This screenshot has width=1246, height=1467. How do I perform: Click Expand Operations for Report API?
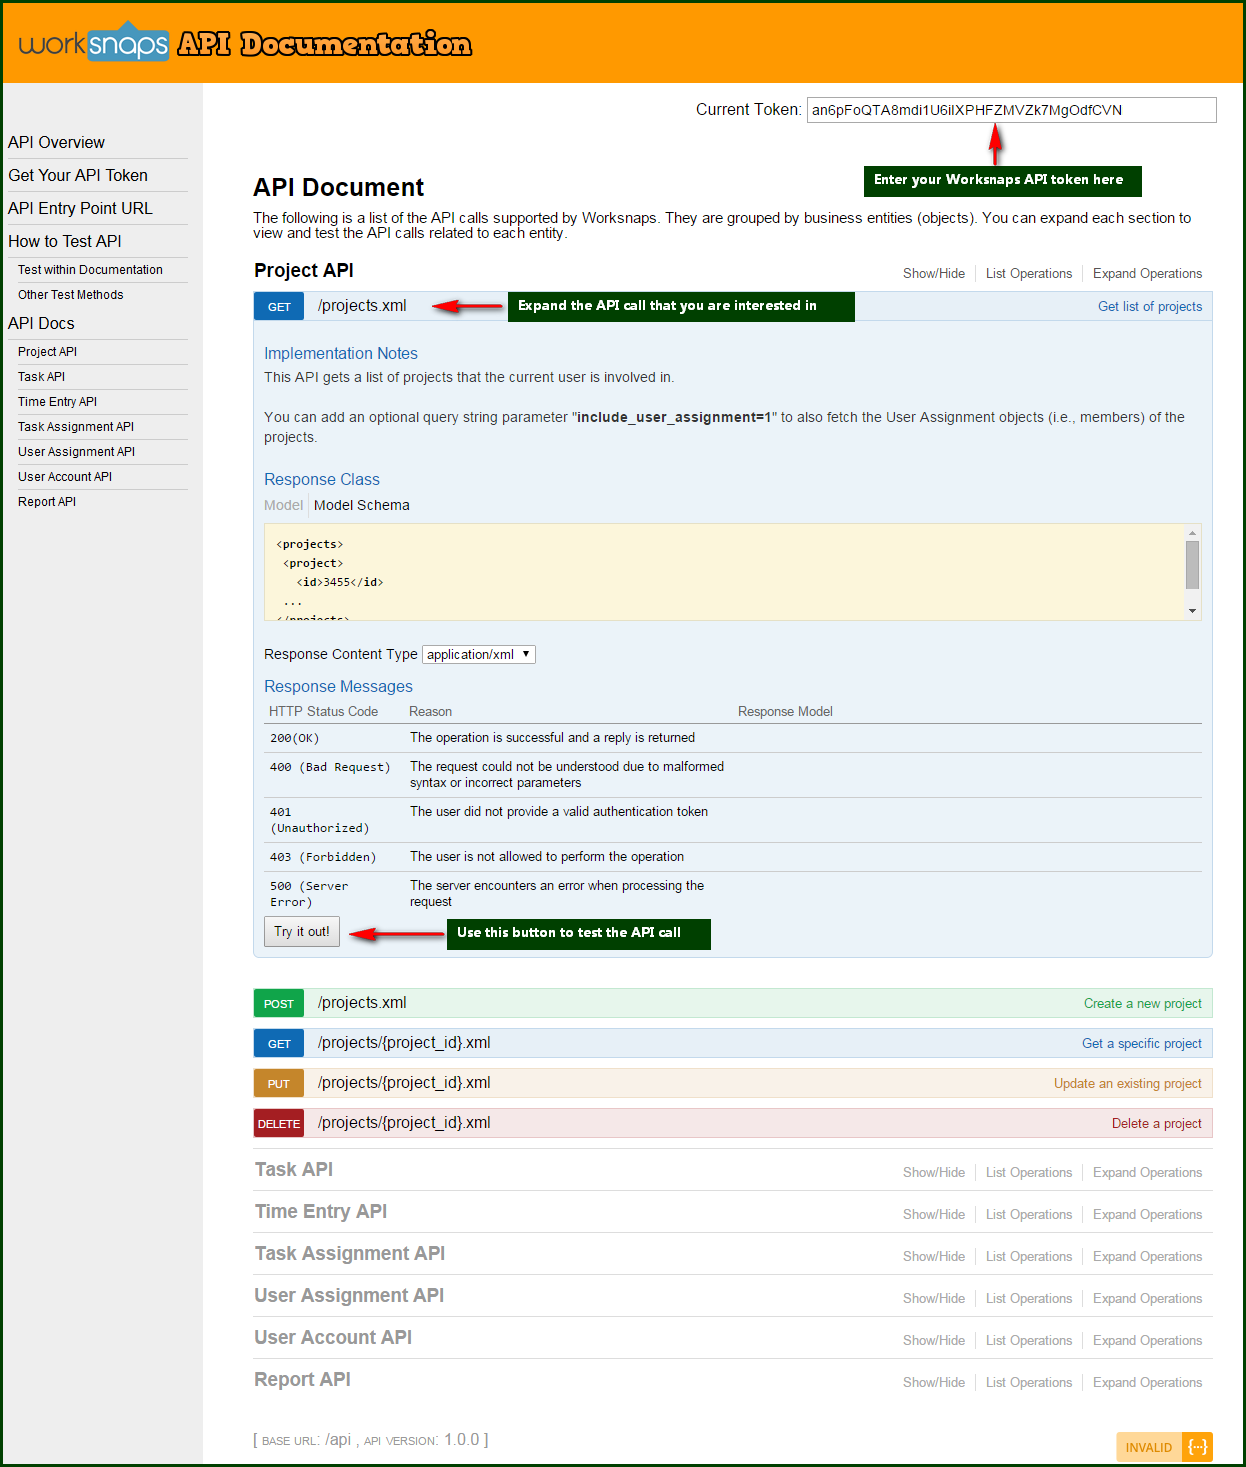[x=1147, y=1382]
